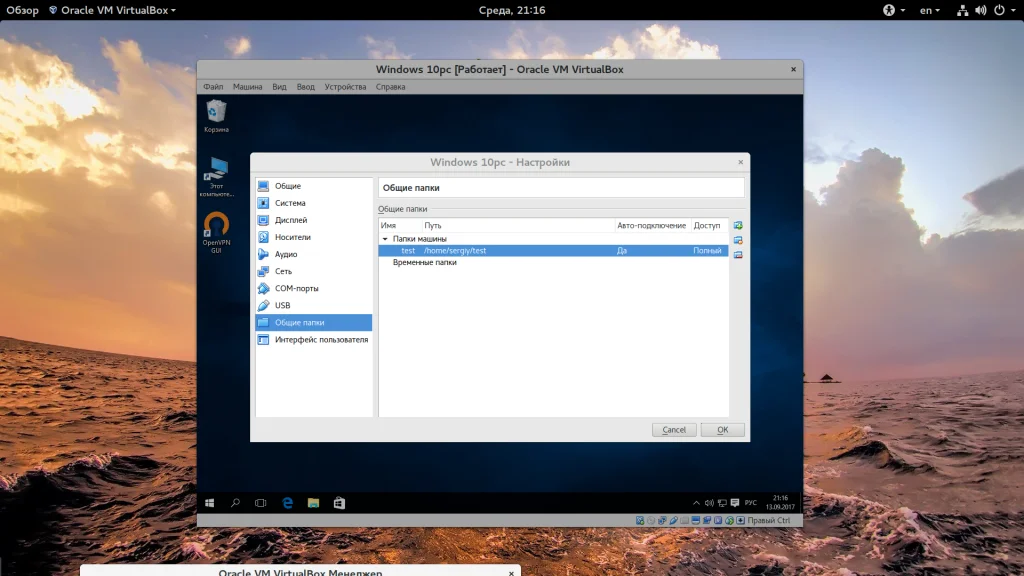Open the Сеть network settings
The height and width of the screenshot is (576, 1024).
283,271
